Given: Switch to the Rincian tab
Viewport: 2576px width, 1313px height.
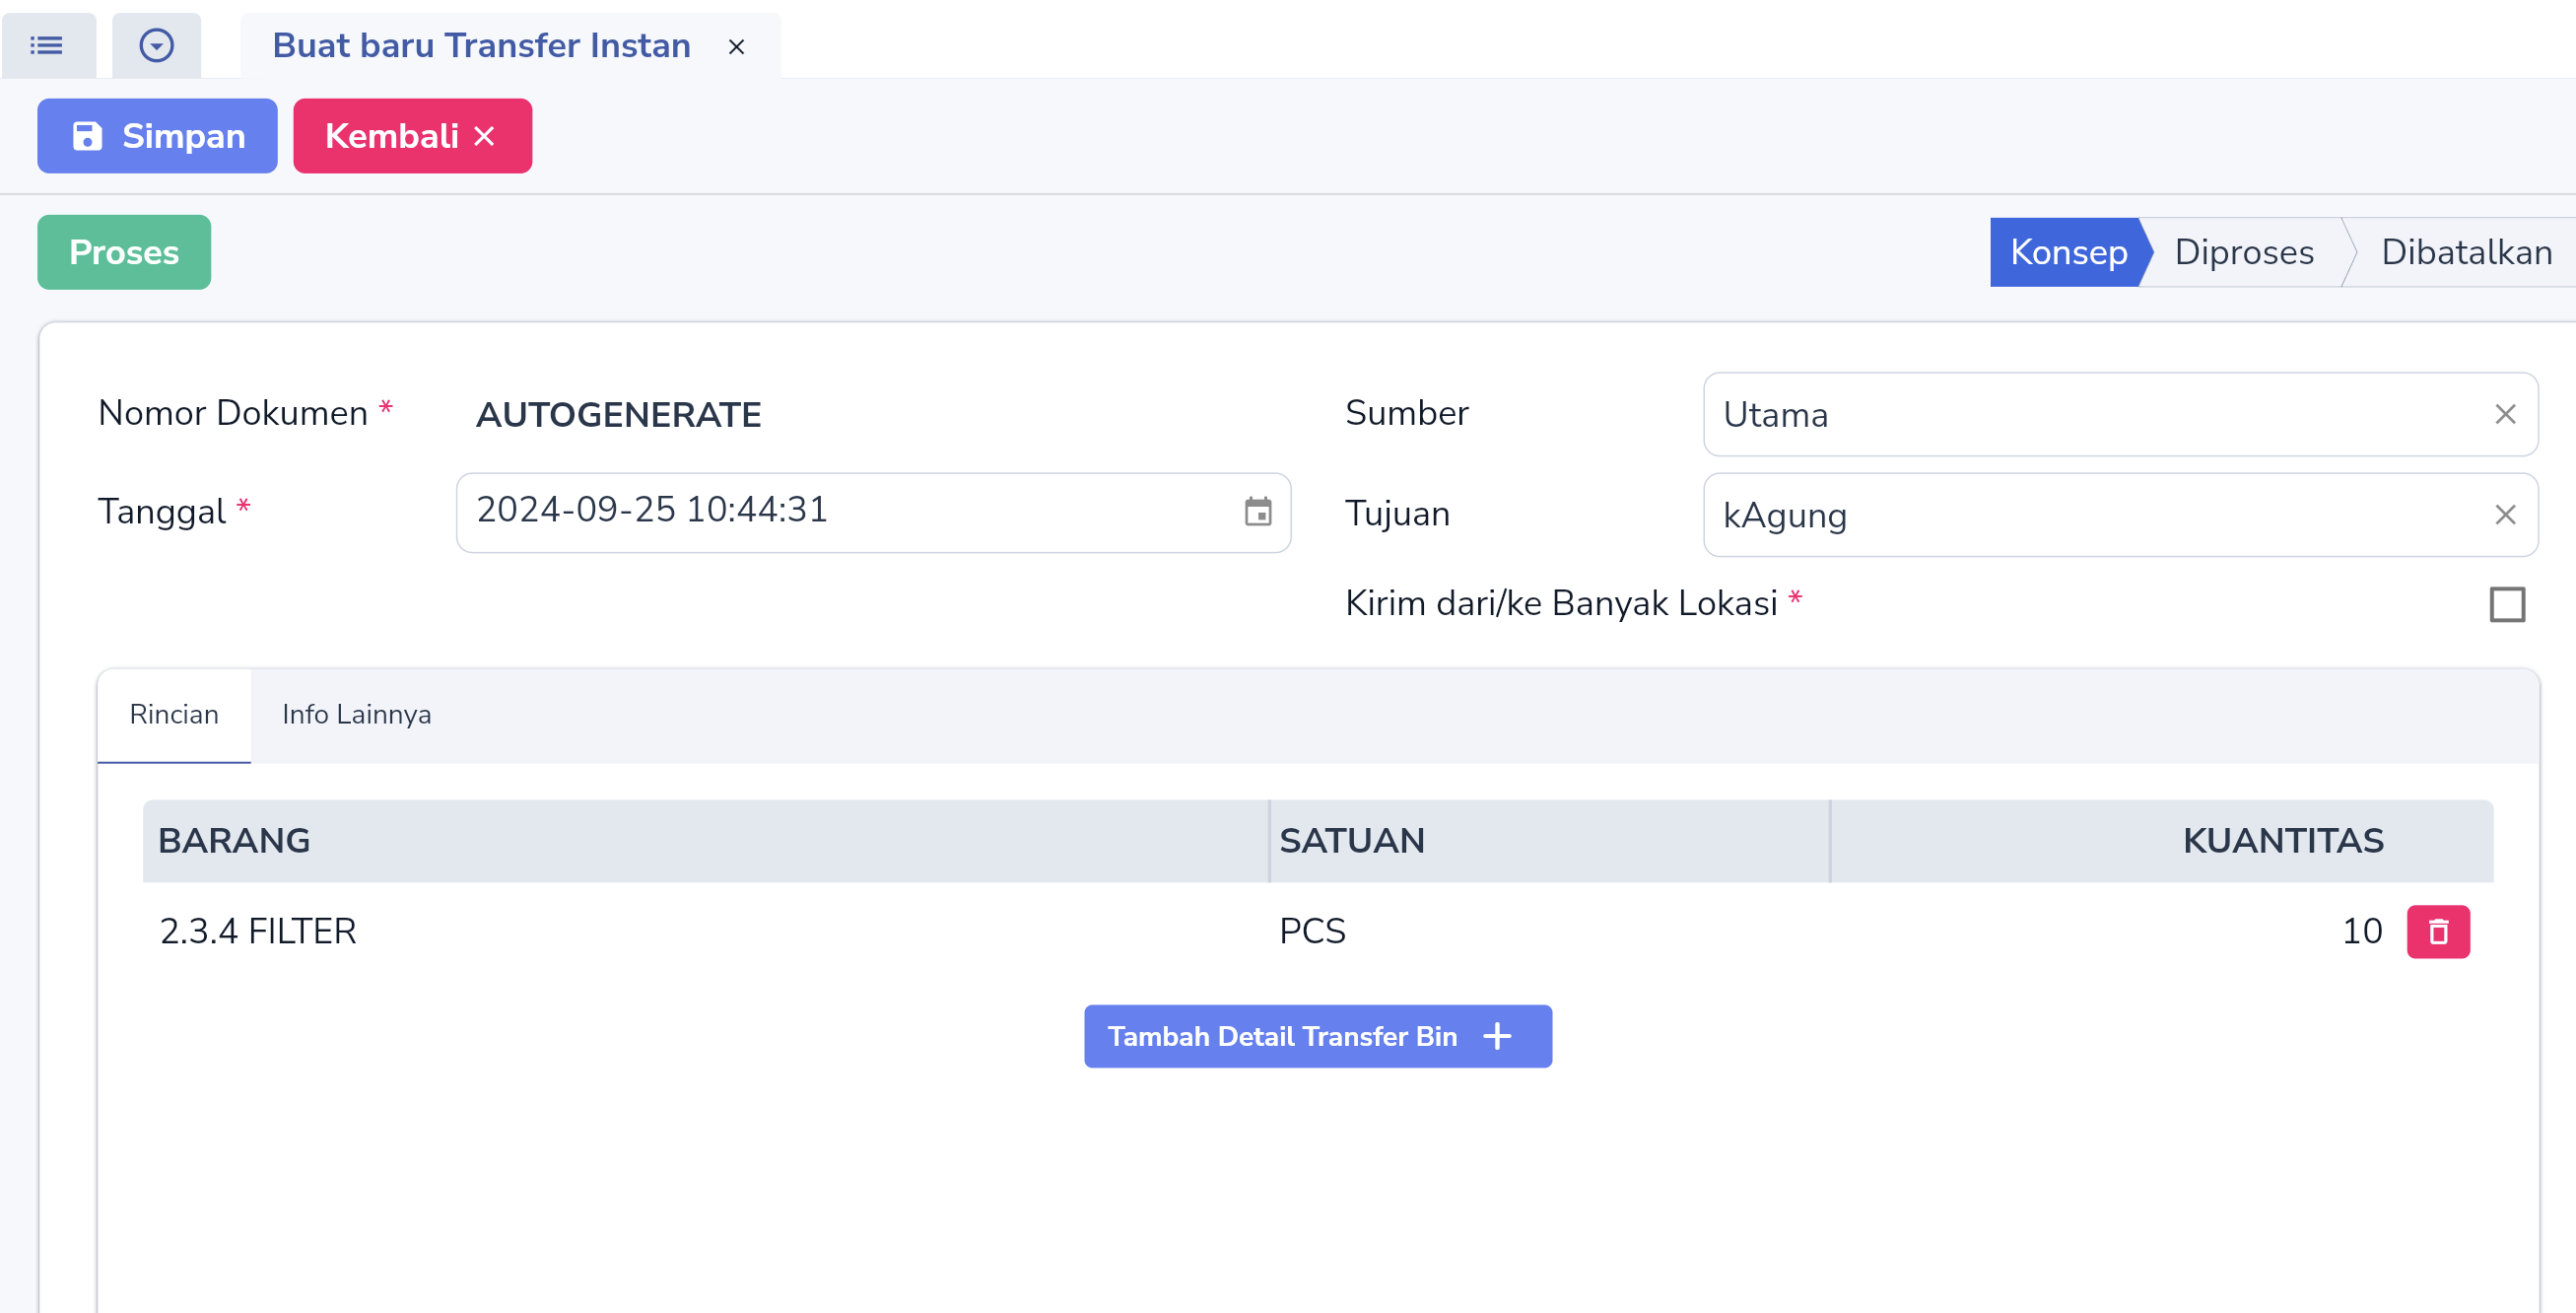Looking at the screenshot, I should 174,715.
